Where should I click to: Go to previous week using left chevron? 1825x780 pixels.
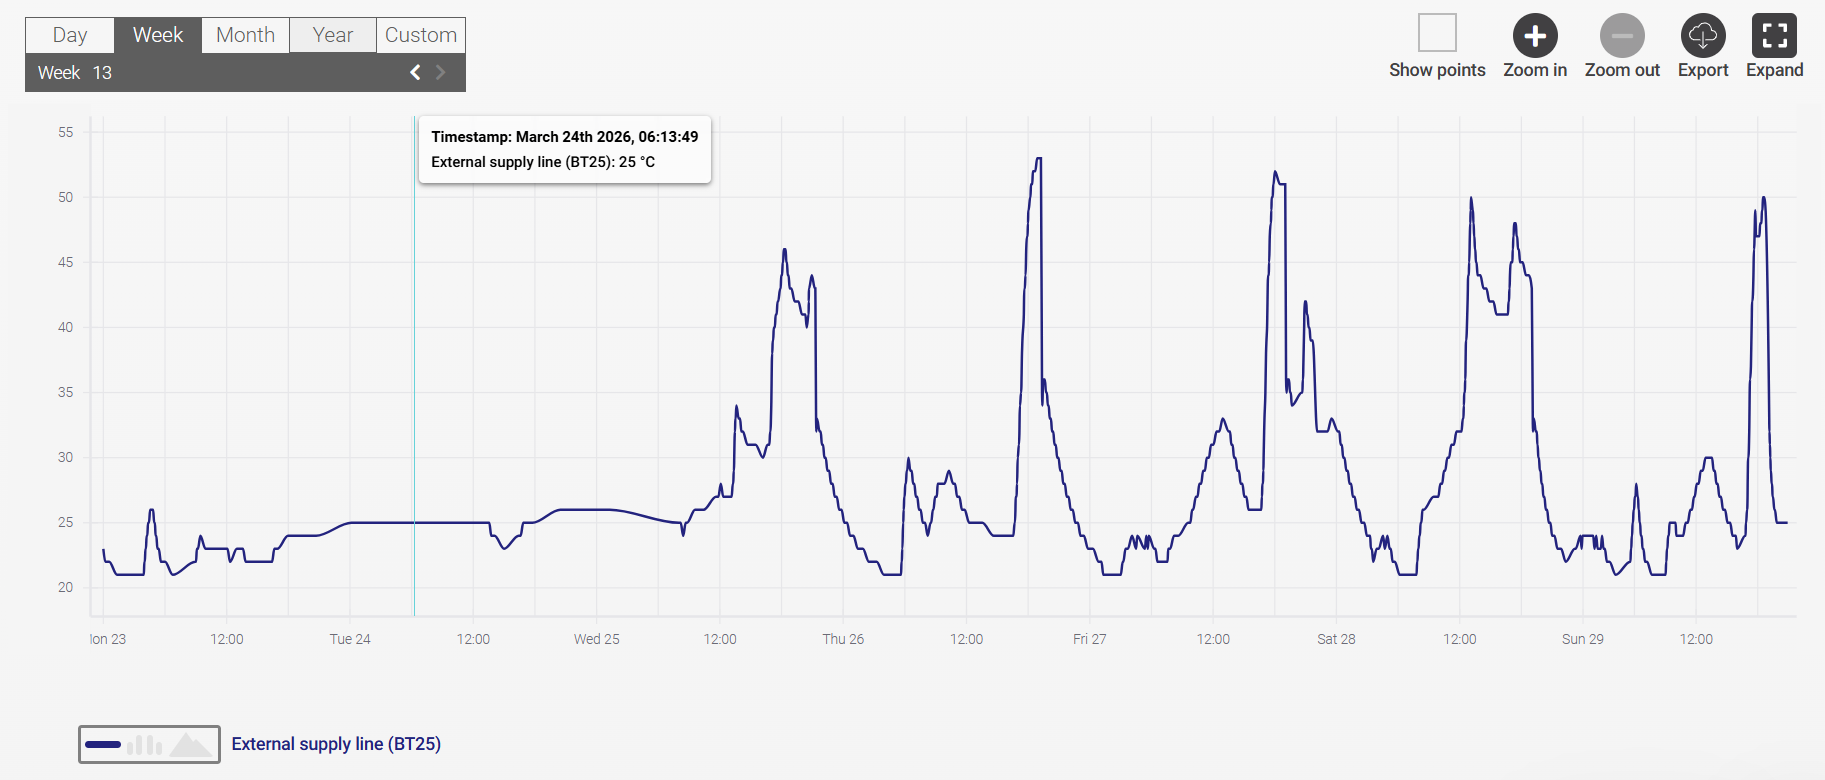415,72
